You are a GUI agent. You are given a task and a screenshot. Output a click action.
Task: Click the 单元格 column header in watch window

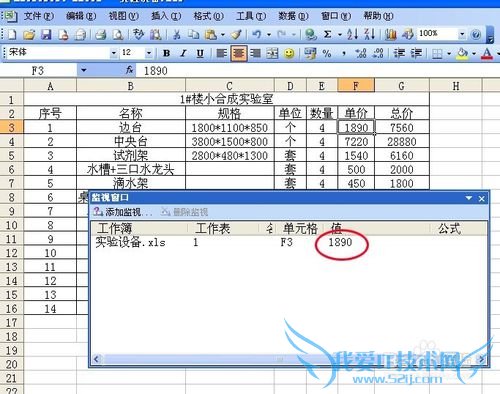300,228
